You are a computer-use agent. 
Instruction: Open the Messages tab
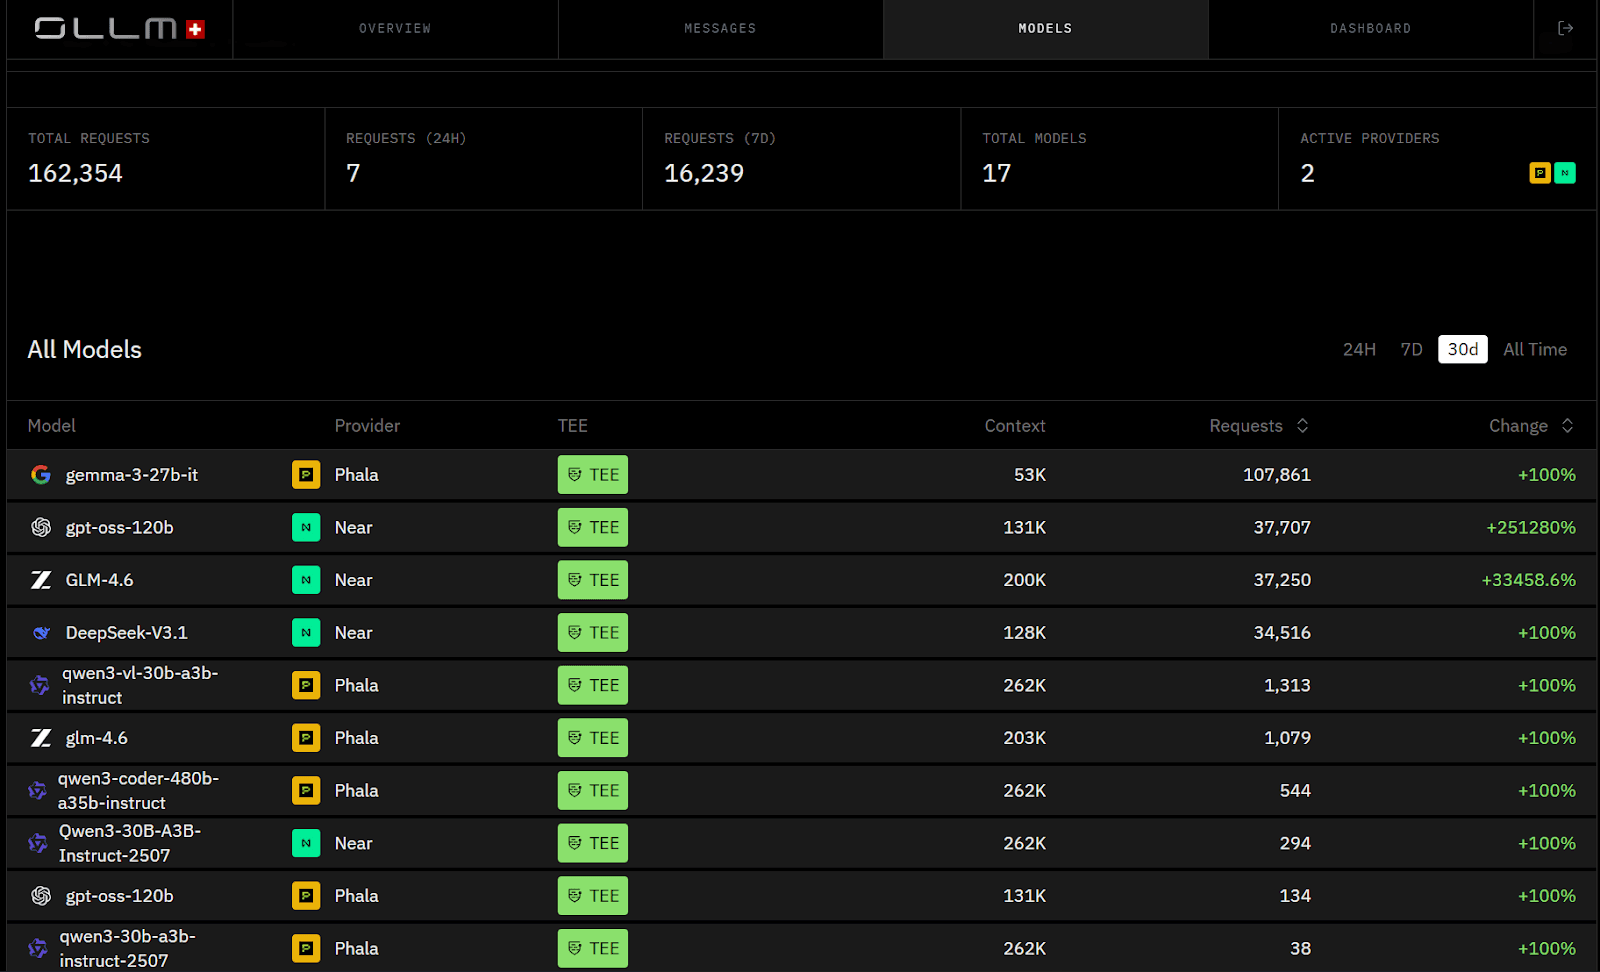point(720,29)
